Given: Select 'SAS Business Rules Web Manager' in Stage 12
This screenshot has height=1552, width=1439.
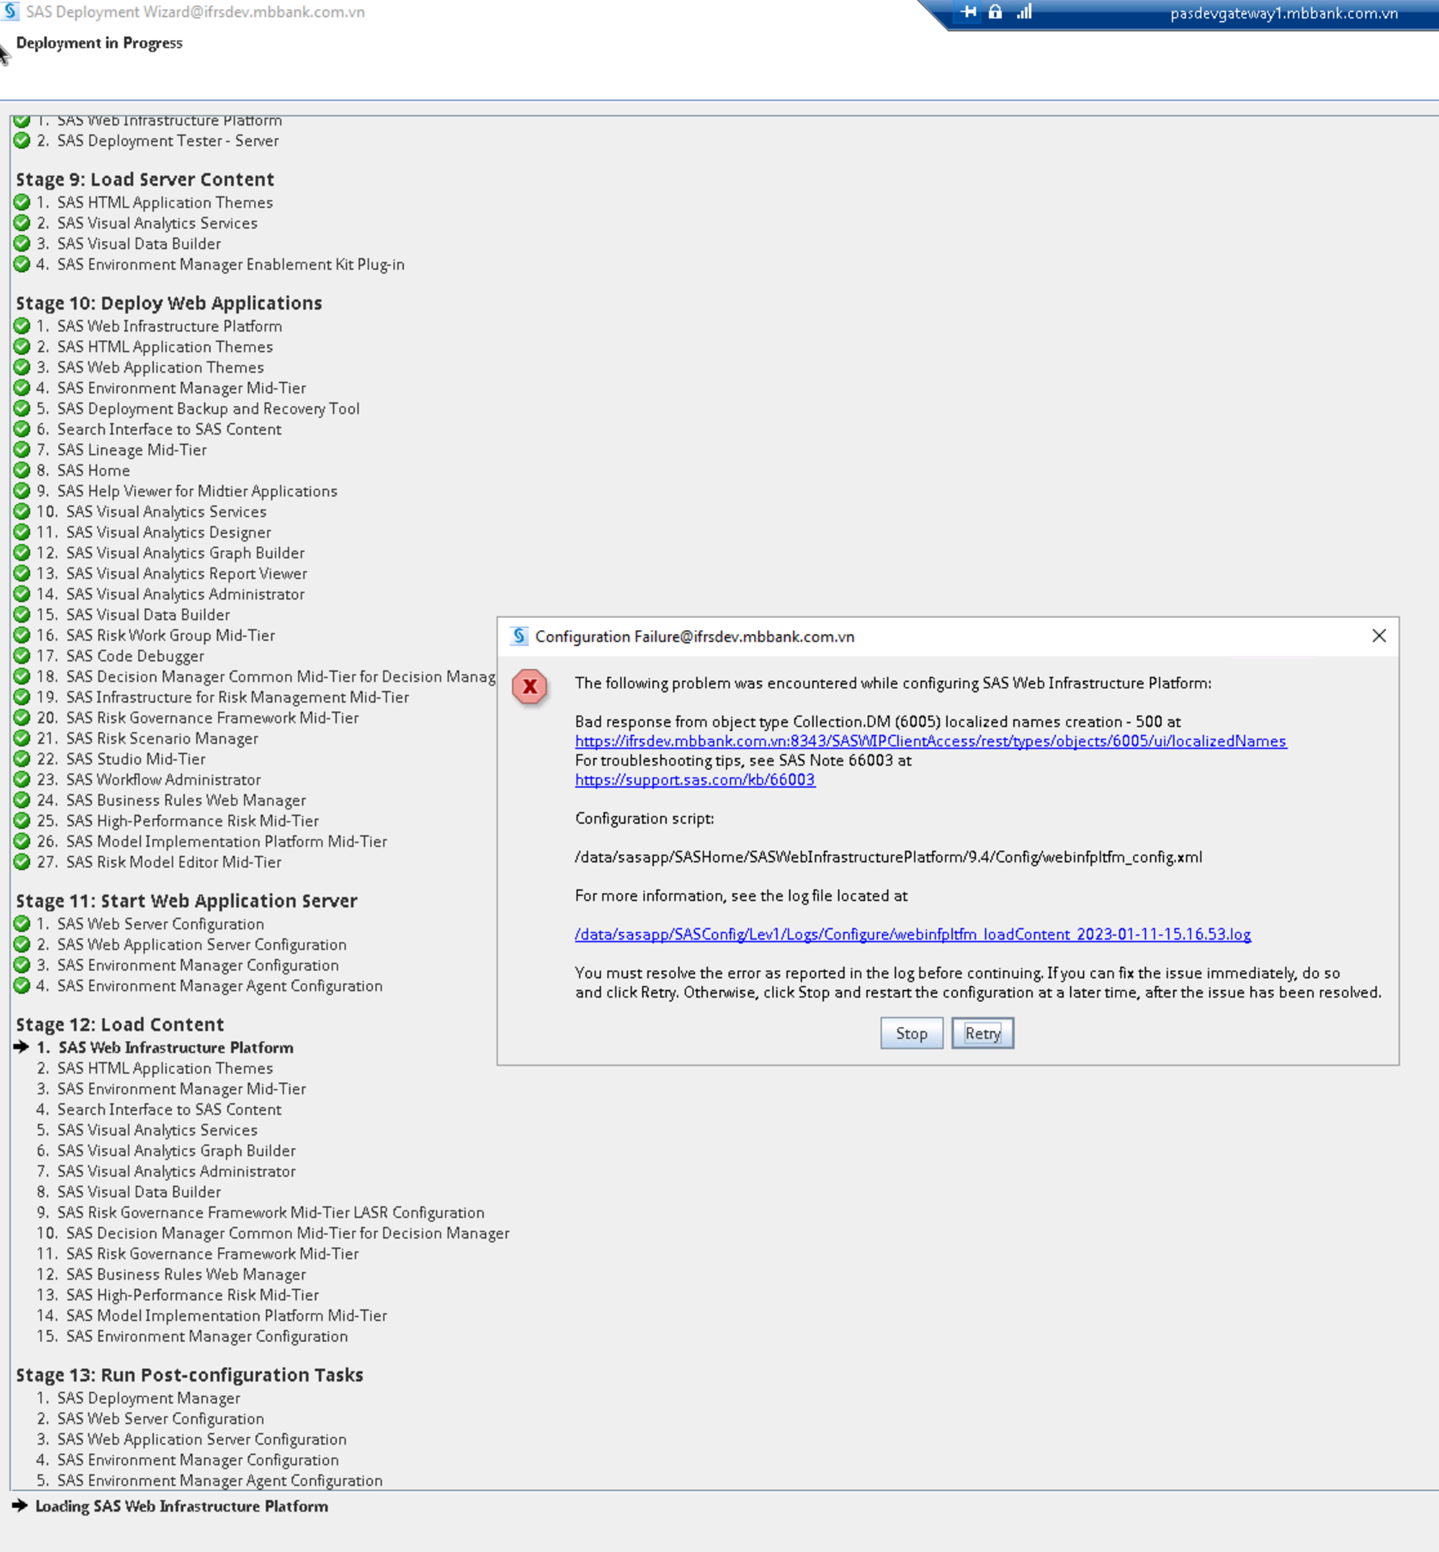Looking at the screenshot, I should 186,1275.
